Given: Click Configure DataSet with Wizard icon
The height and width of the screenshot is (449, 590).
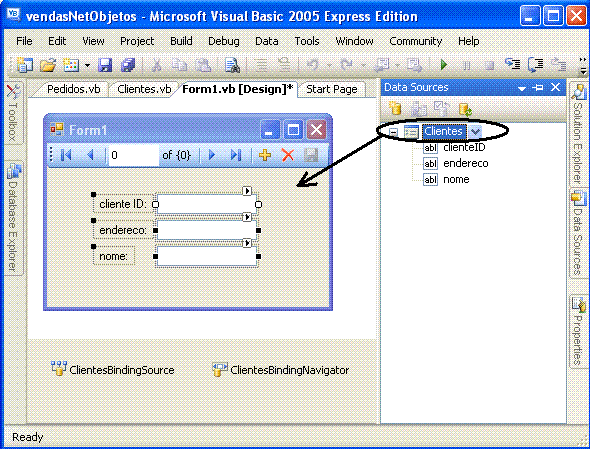Looking at the screenshot, I should coord(441,109).
